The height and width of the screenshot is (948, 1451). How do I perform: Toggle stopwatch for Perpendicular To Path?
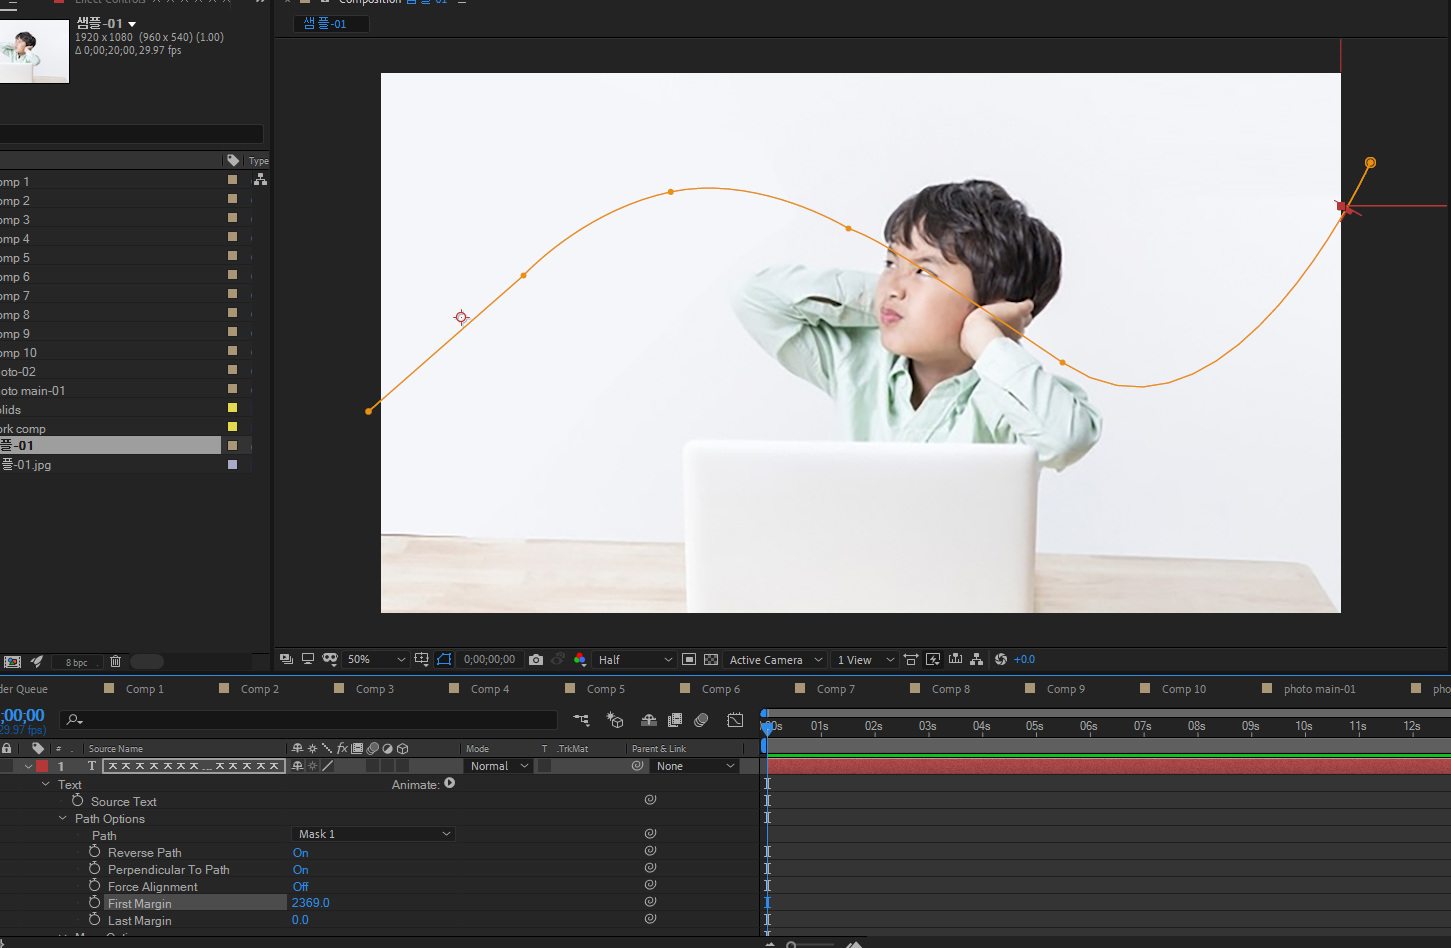click(95, 869)
